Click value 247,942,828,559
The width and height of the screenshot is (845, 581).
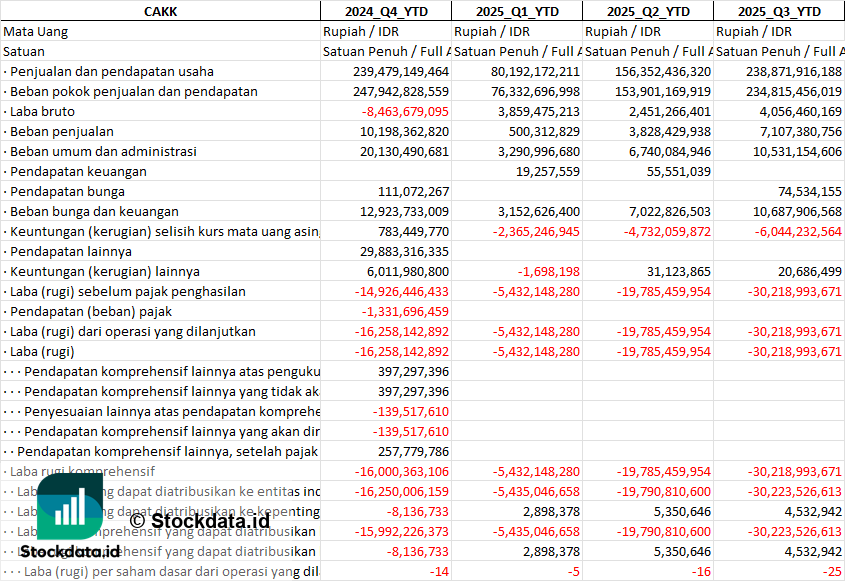pos(401,92)
